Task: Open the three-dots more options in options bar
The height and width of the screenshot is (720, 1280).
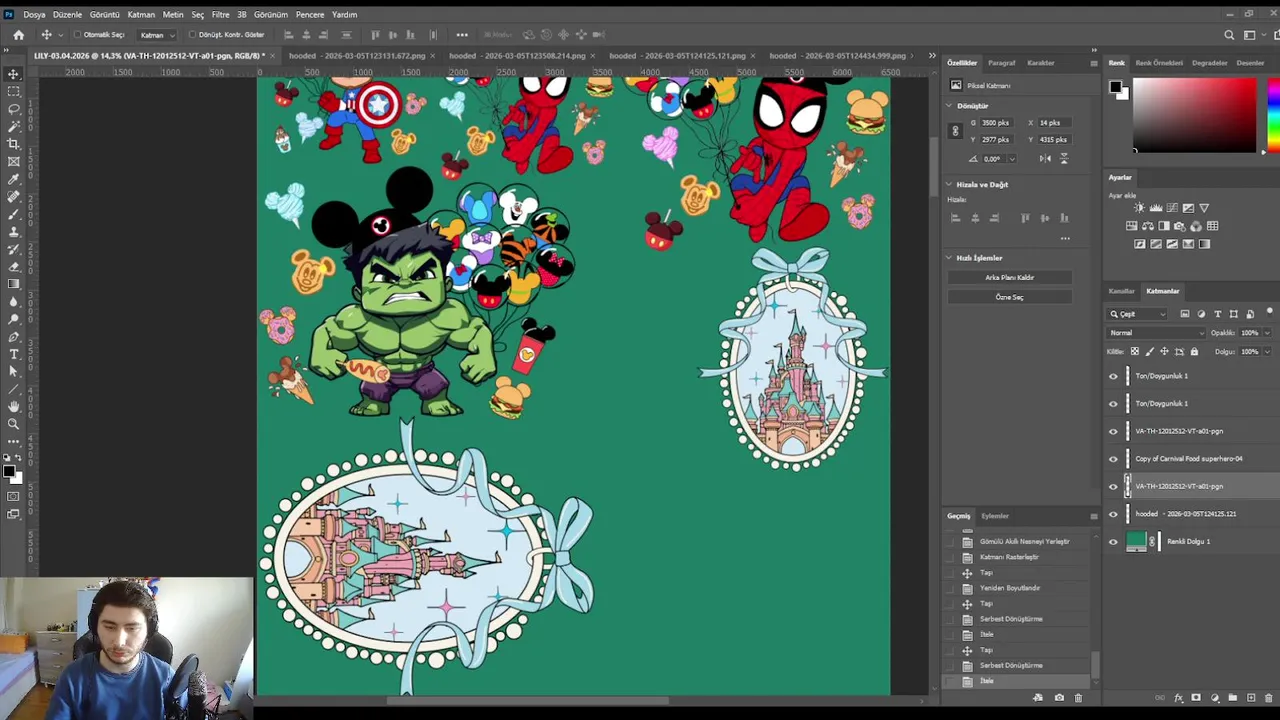Action: tap(462, 35)
